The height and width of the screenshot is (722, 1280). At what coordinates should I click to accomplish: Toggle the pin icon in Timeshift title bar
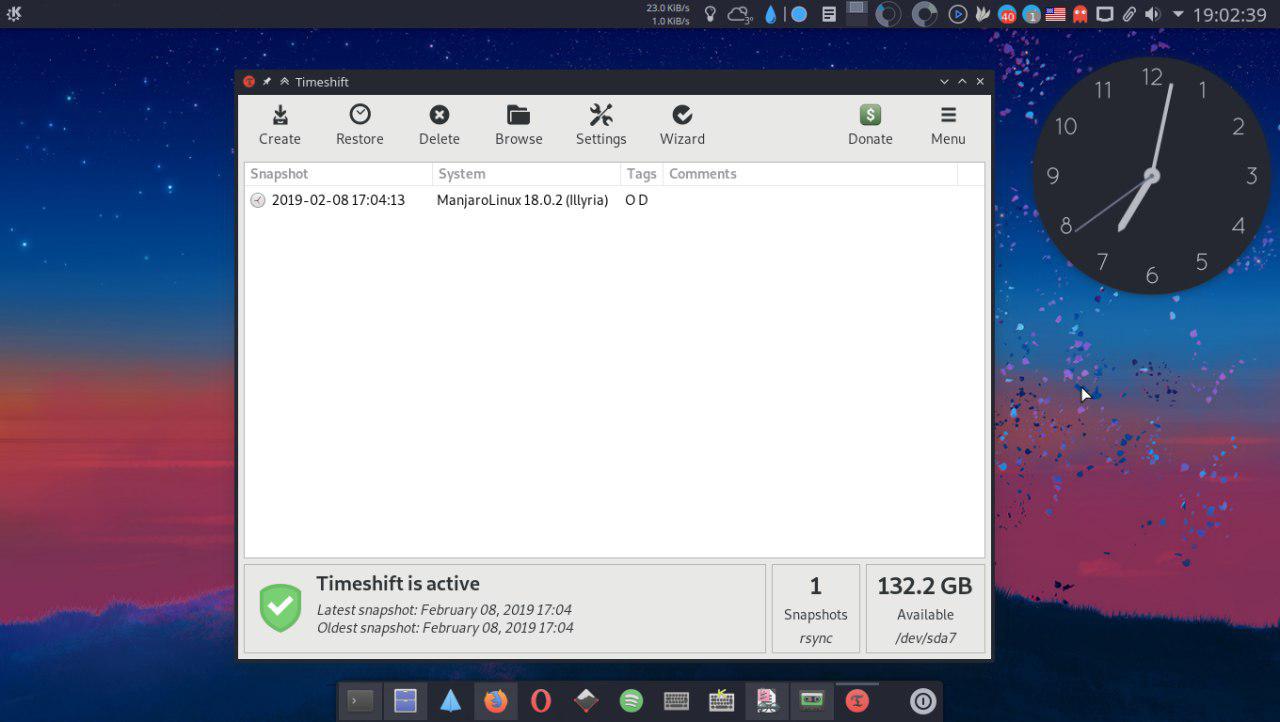[x=267, y=82]
